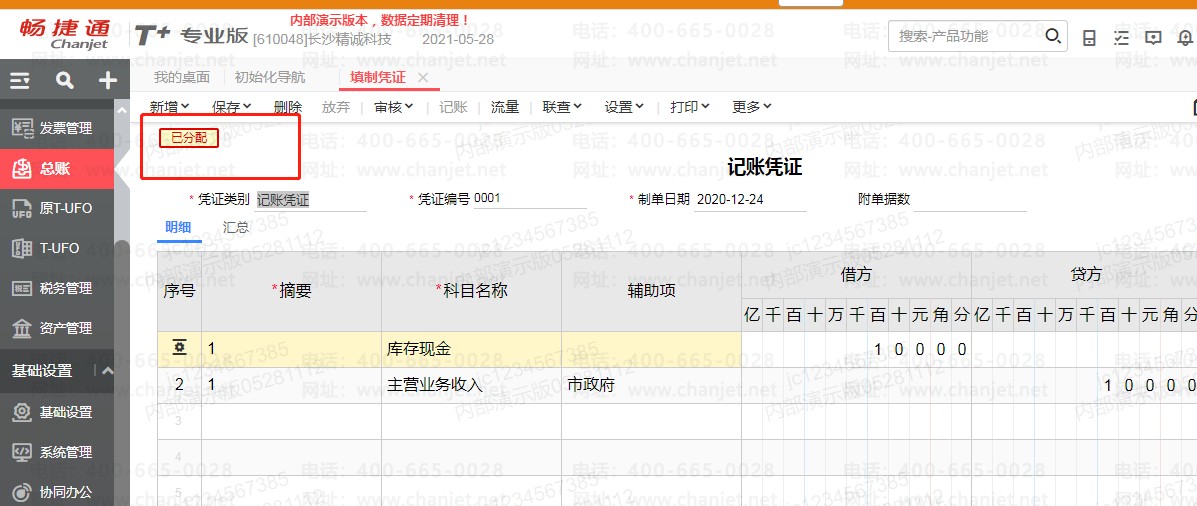Expand the 新增 dropdown menu
This screenshot has height=506, width=1197.
(169, 108)
